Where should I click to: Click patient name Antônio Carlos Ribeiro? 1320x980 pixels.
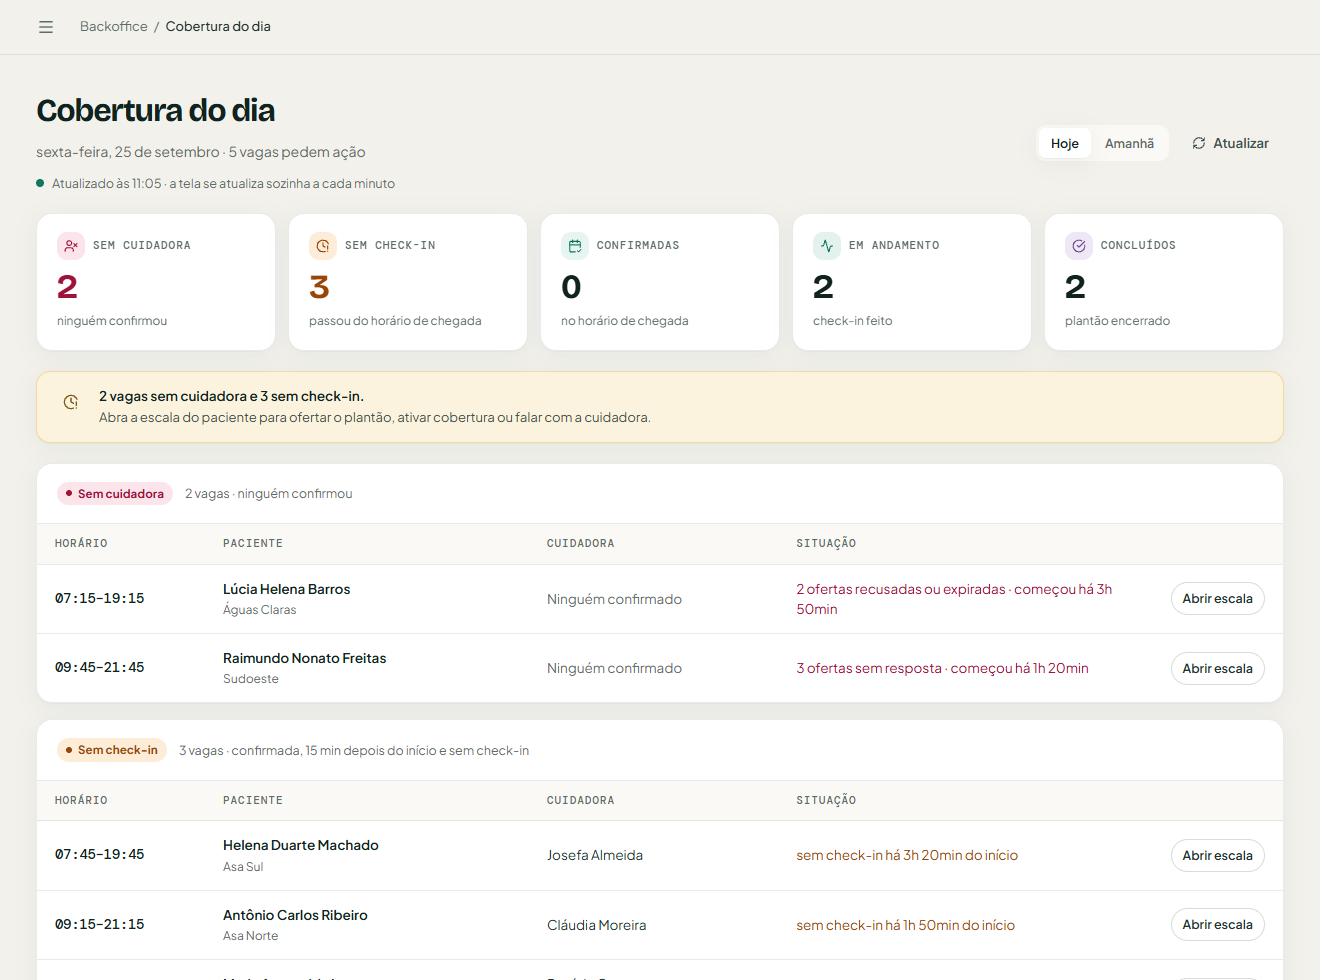pyautogui.click(x=295, y=915)
